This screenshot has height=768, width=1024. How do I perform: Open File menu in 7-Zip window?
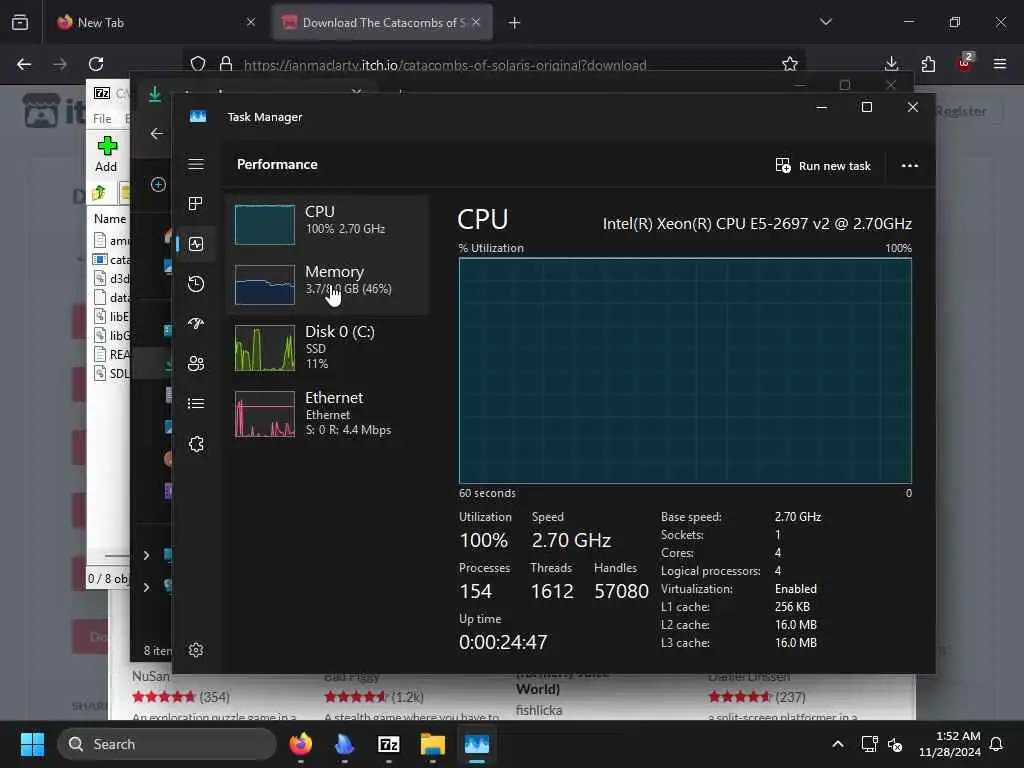point(102,118)
